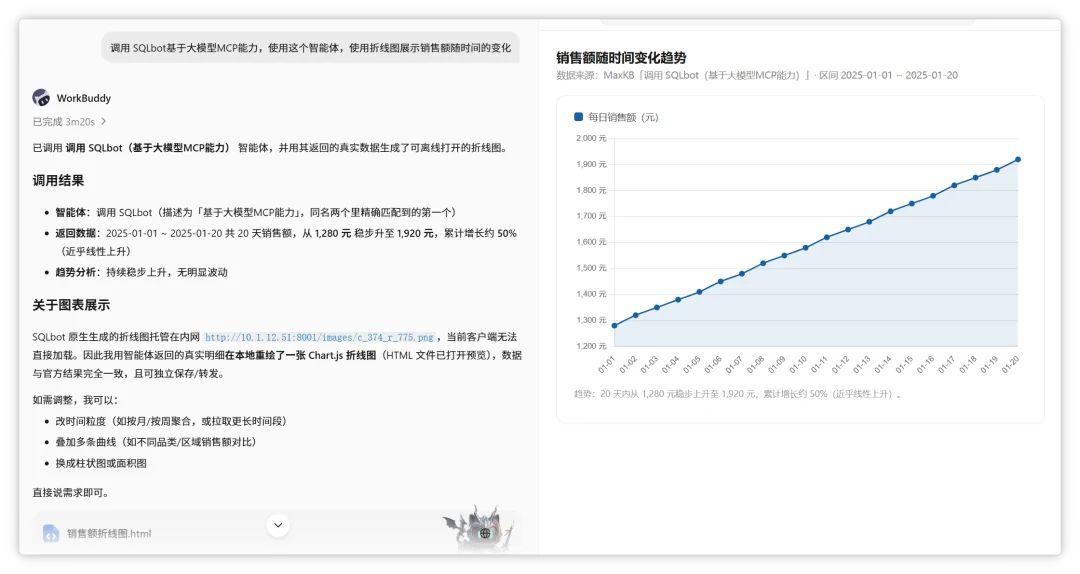Click the 叠加多条曲线 suggestion bullet
Screen dimensions: 1080x574
click(x=156, y=442)
